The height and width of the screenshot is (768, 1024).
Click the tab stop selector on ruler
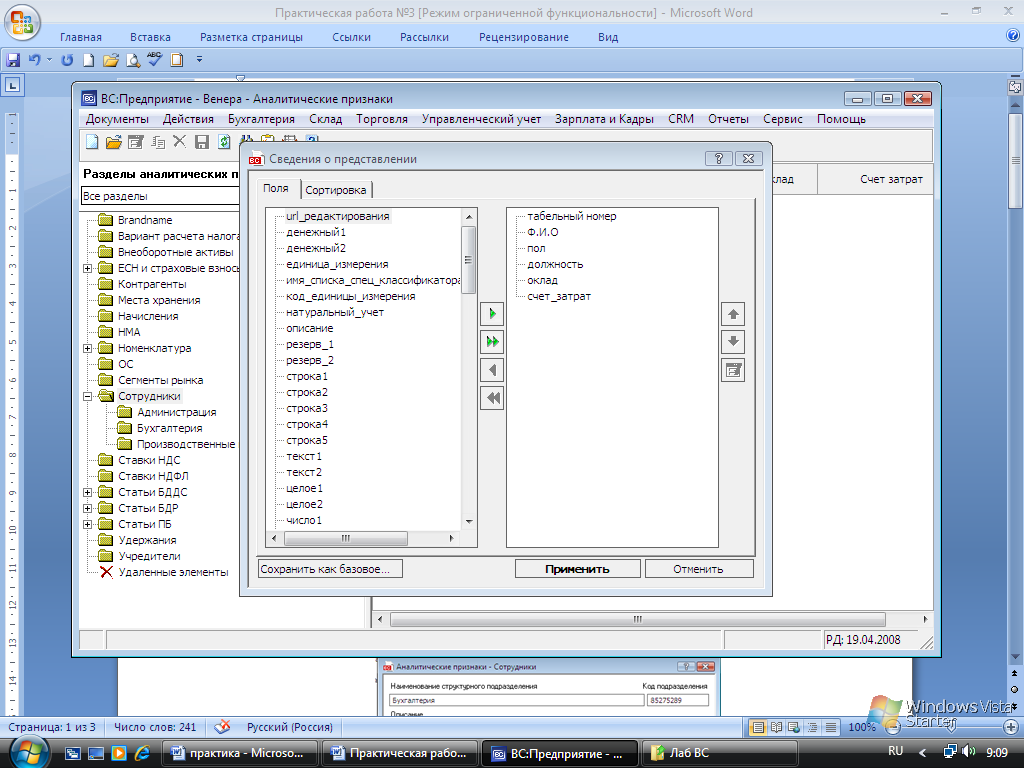click(x=13, y=85)
